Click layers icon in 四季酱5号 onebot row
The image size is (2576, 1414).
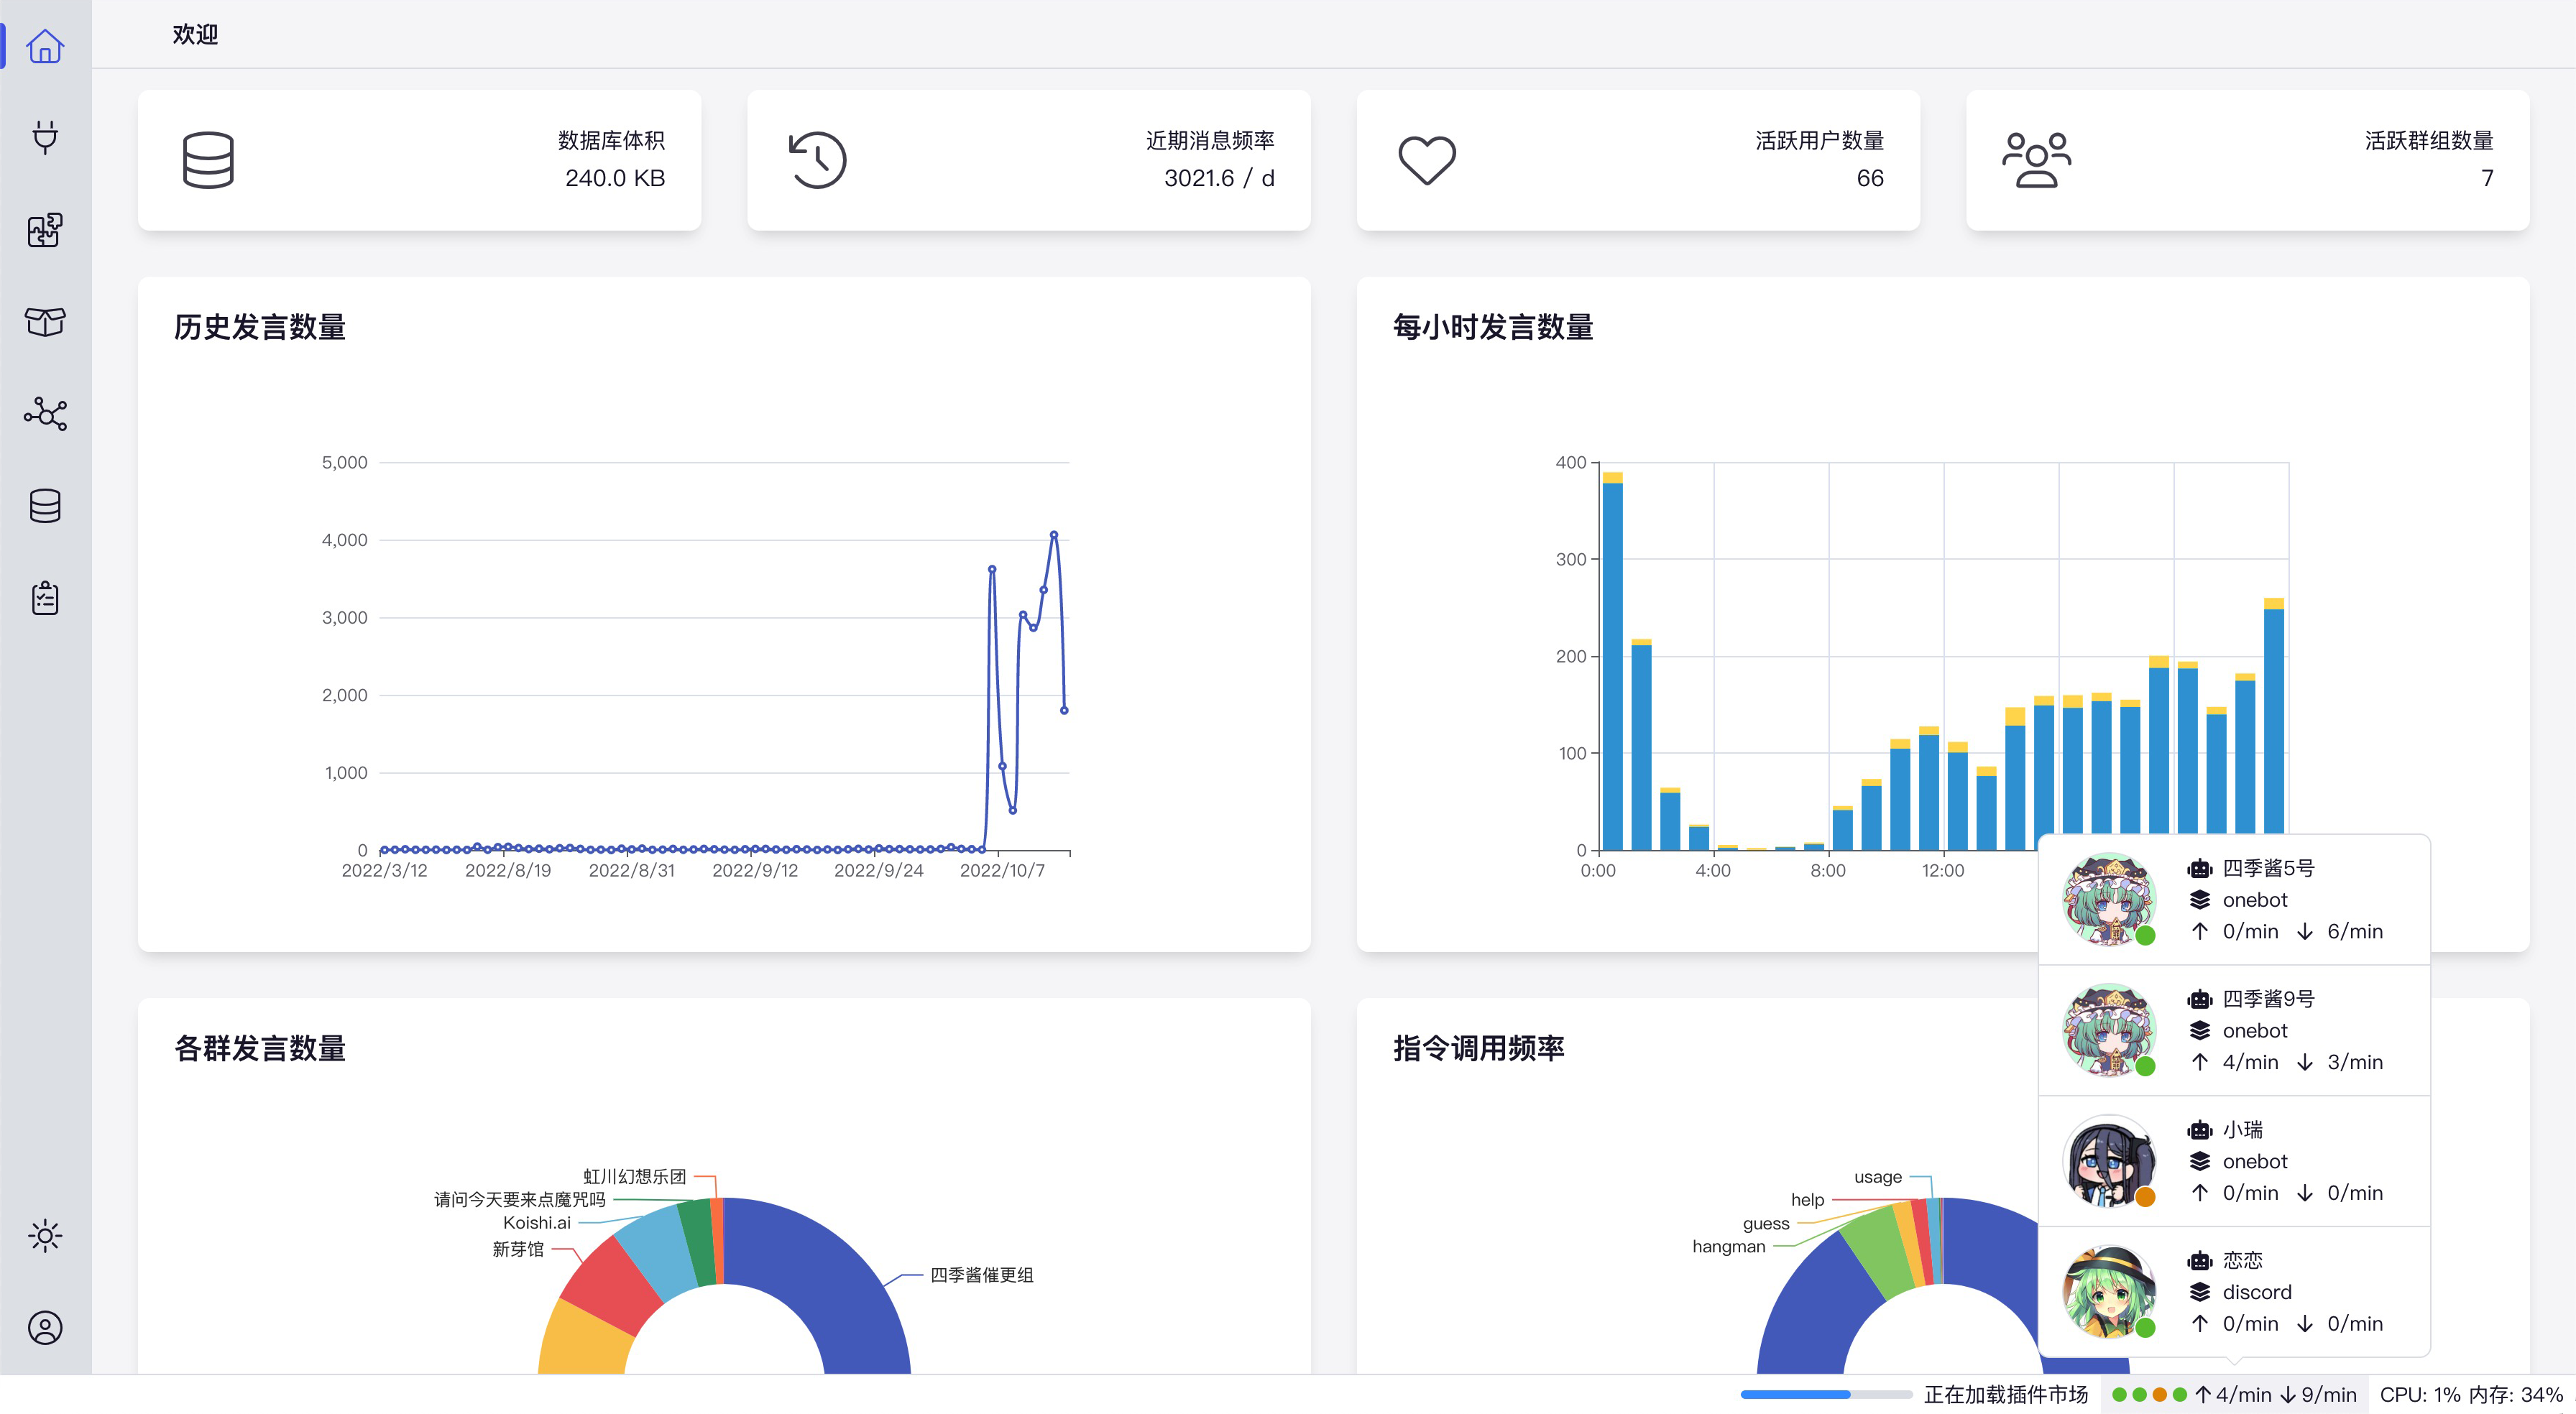click(x=2200, y=900)
